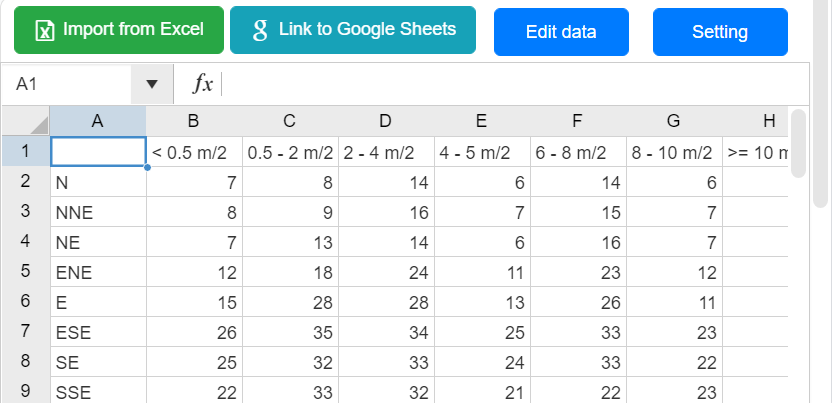The width and height of the screenshot is (833, 403).
Task: Click the vertical scrollbar thumb
Action: click(x=798, y=144)
